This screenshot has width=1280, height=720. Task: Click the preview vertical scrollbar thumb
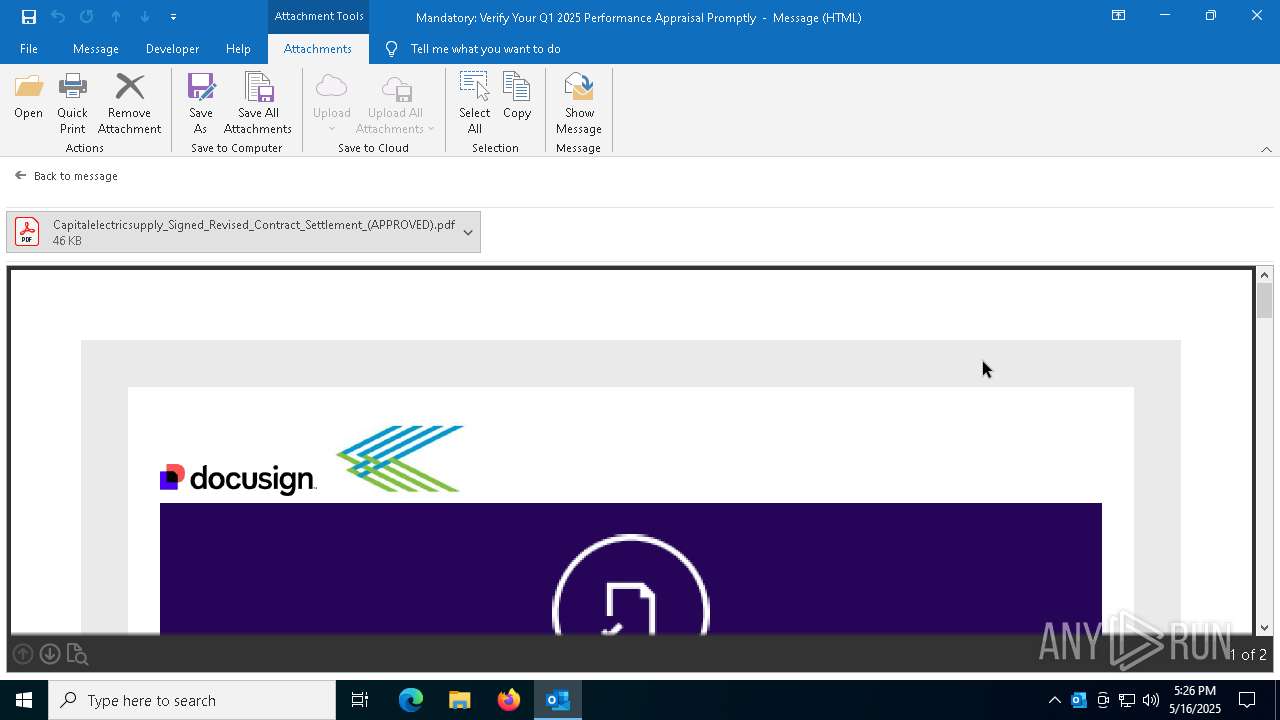click(1265, 301)
